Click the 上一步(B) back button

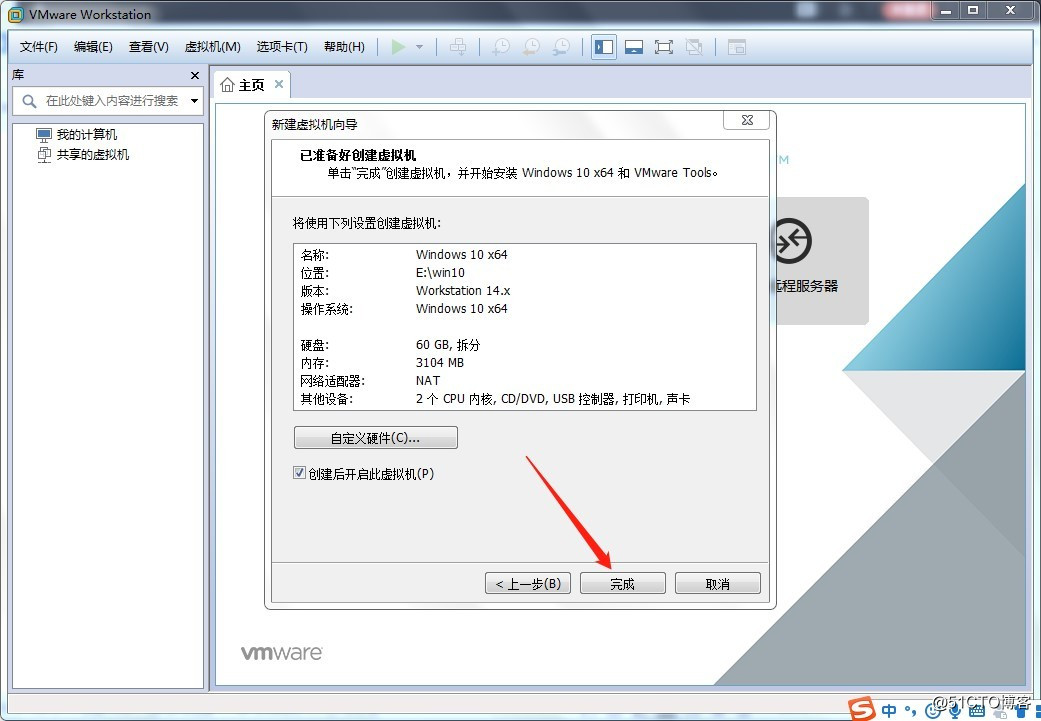[x=528, y=584]
